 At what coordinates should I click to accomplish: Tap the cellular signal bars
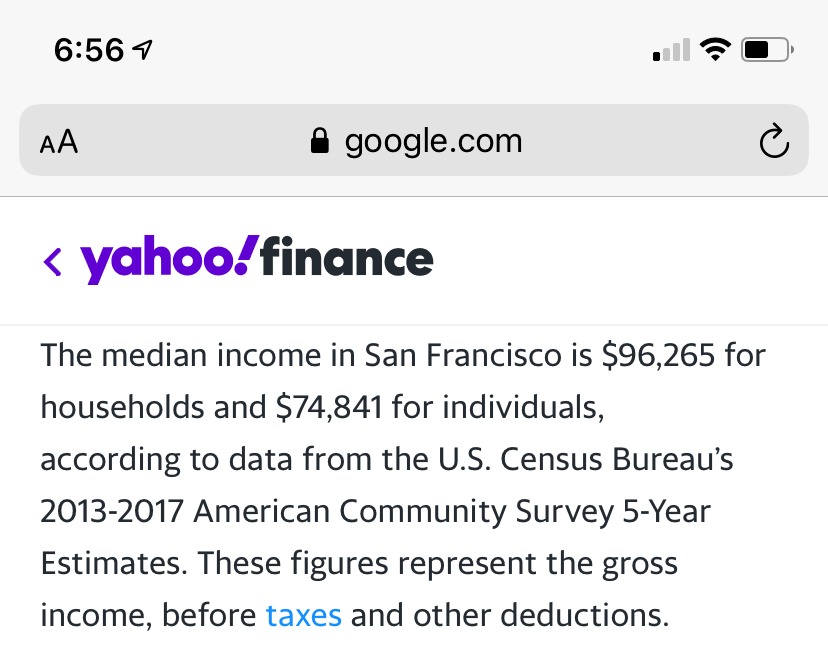(671, 50)
